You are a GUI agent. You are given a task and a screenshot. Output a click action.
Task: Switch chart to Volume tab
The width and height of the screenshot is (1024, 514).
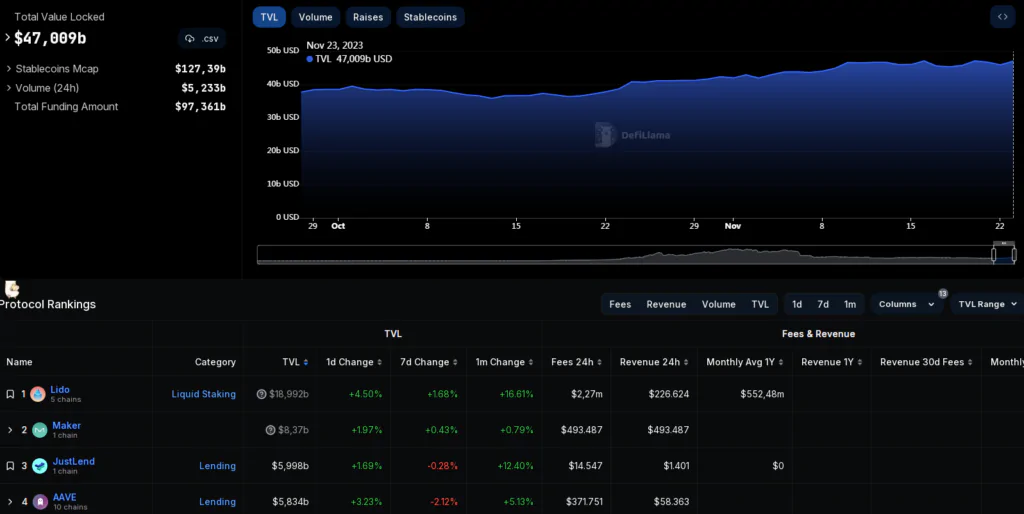click(x=315, y=17)
